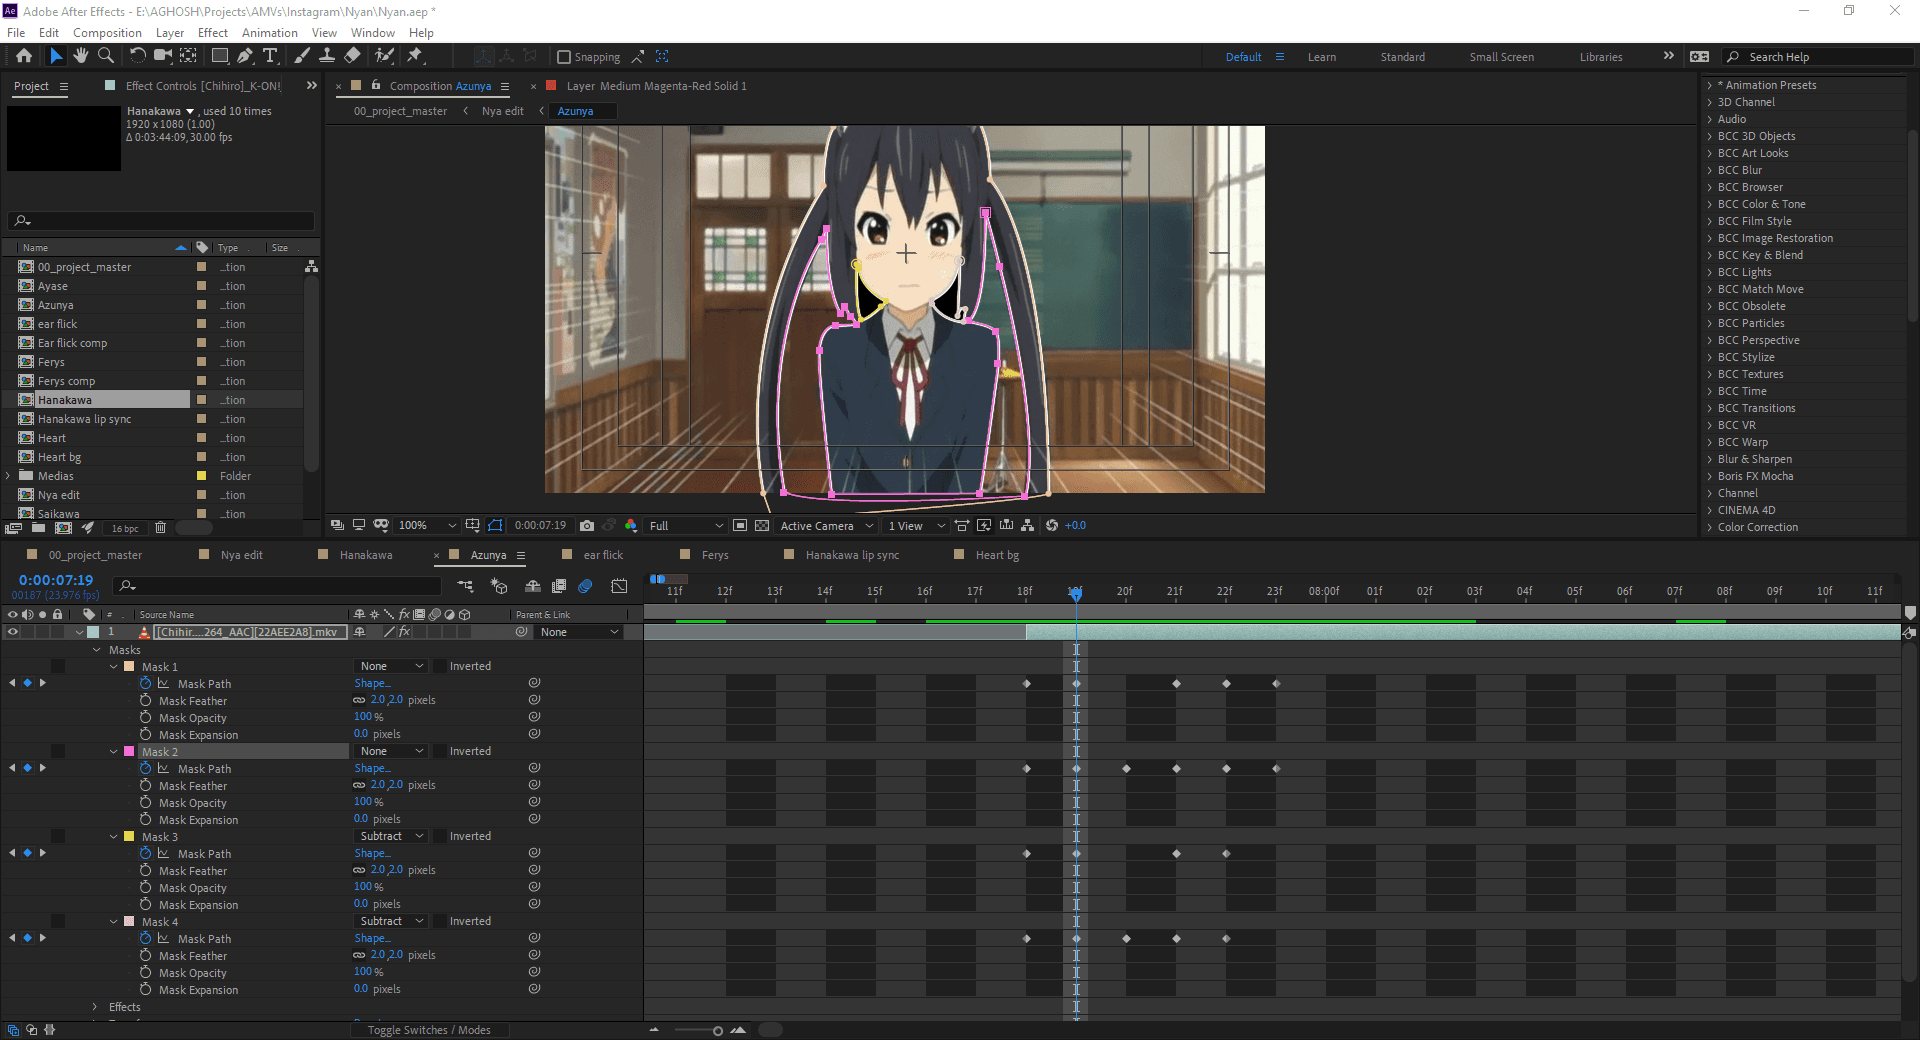Screen dimensions: 1920x1040
Task: Show channel and color management settings
Action: click(x=631, y=525)
